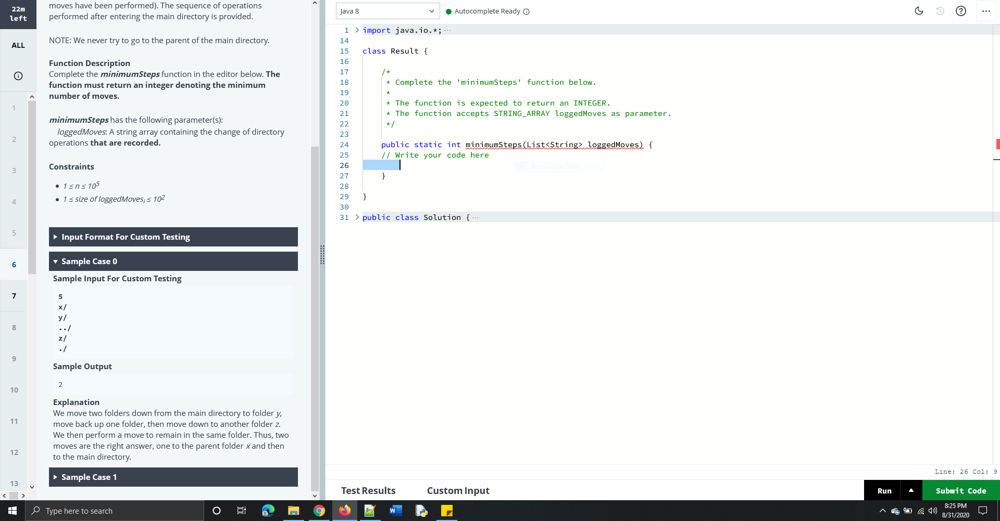Click the test info icon in left sidebar
1000x521 pixels.
click(x=18, y=76)
